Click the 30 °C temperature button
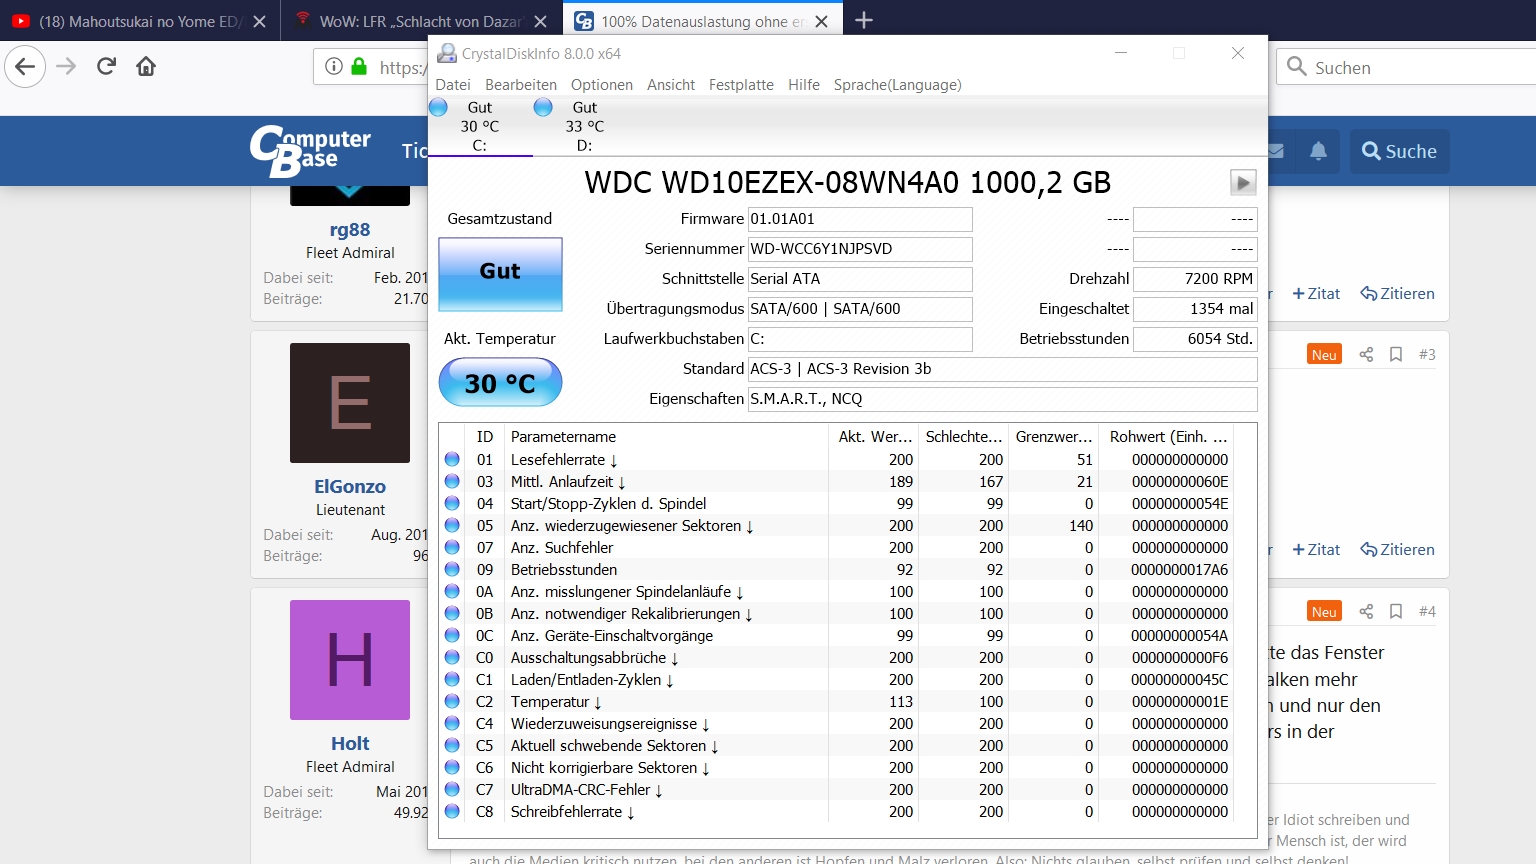Image resolution: width=1536 pixels, height=864 pixels. pyautogui.click(x=500, y=382)
